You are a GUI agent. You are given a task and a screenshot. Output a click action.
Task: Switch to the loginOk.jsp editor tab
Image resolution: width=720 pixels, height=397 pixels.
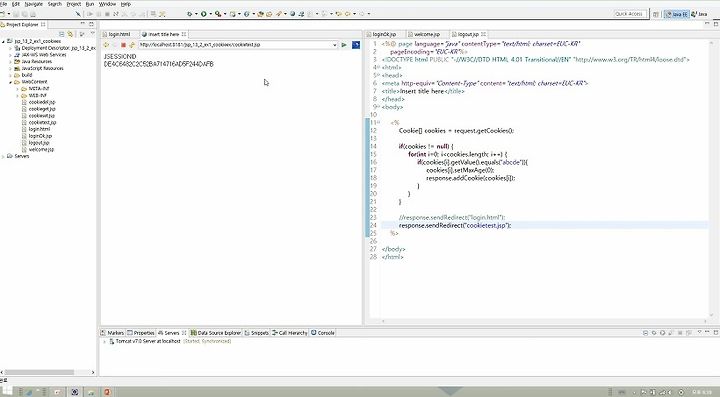coord(384,34)
